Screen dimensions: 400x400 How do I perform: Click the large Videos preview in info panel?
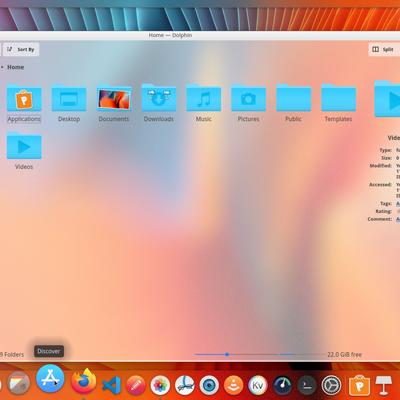pos(387,98)
